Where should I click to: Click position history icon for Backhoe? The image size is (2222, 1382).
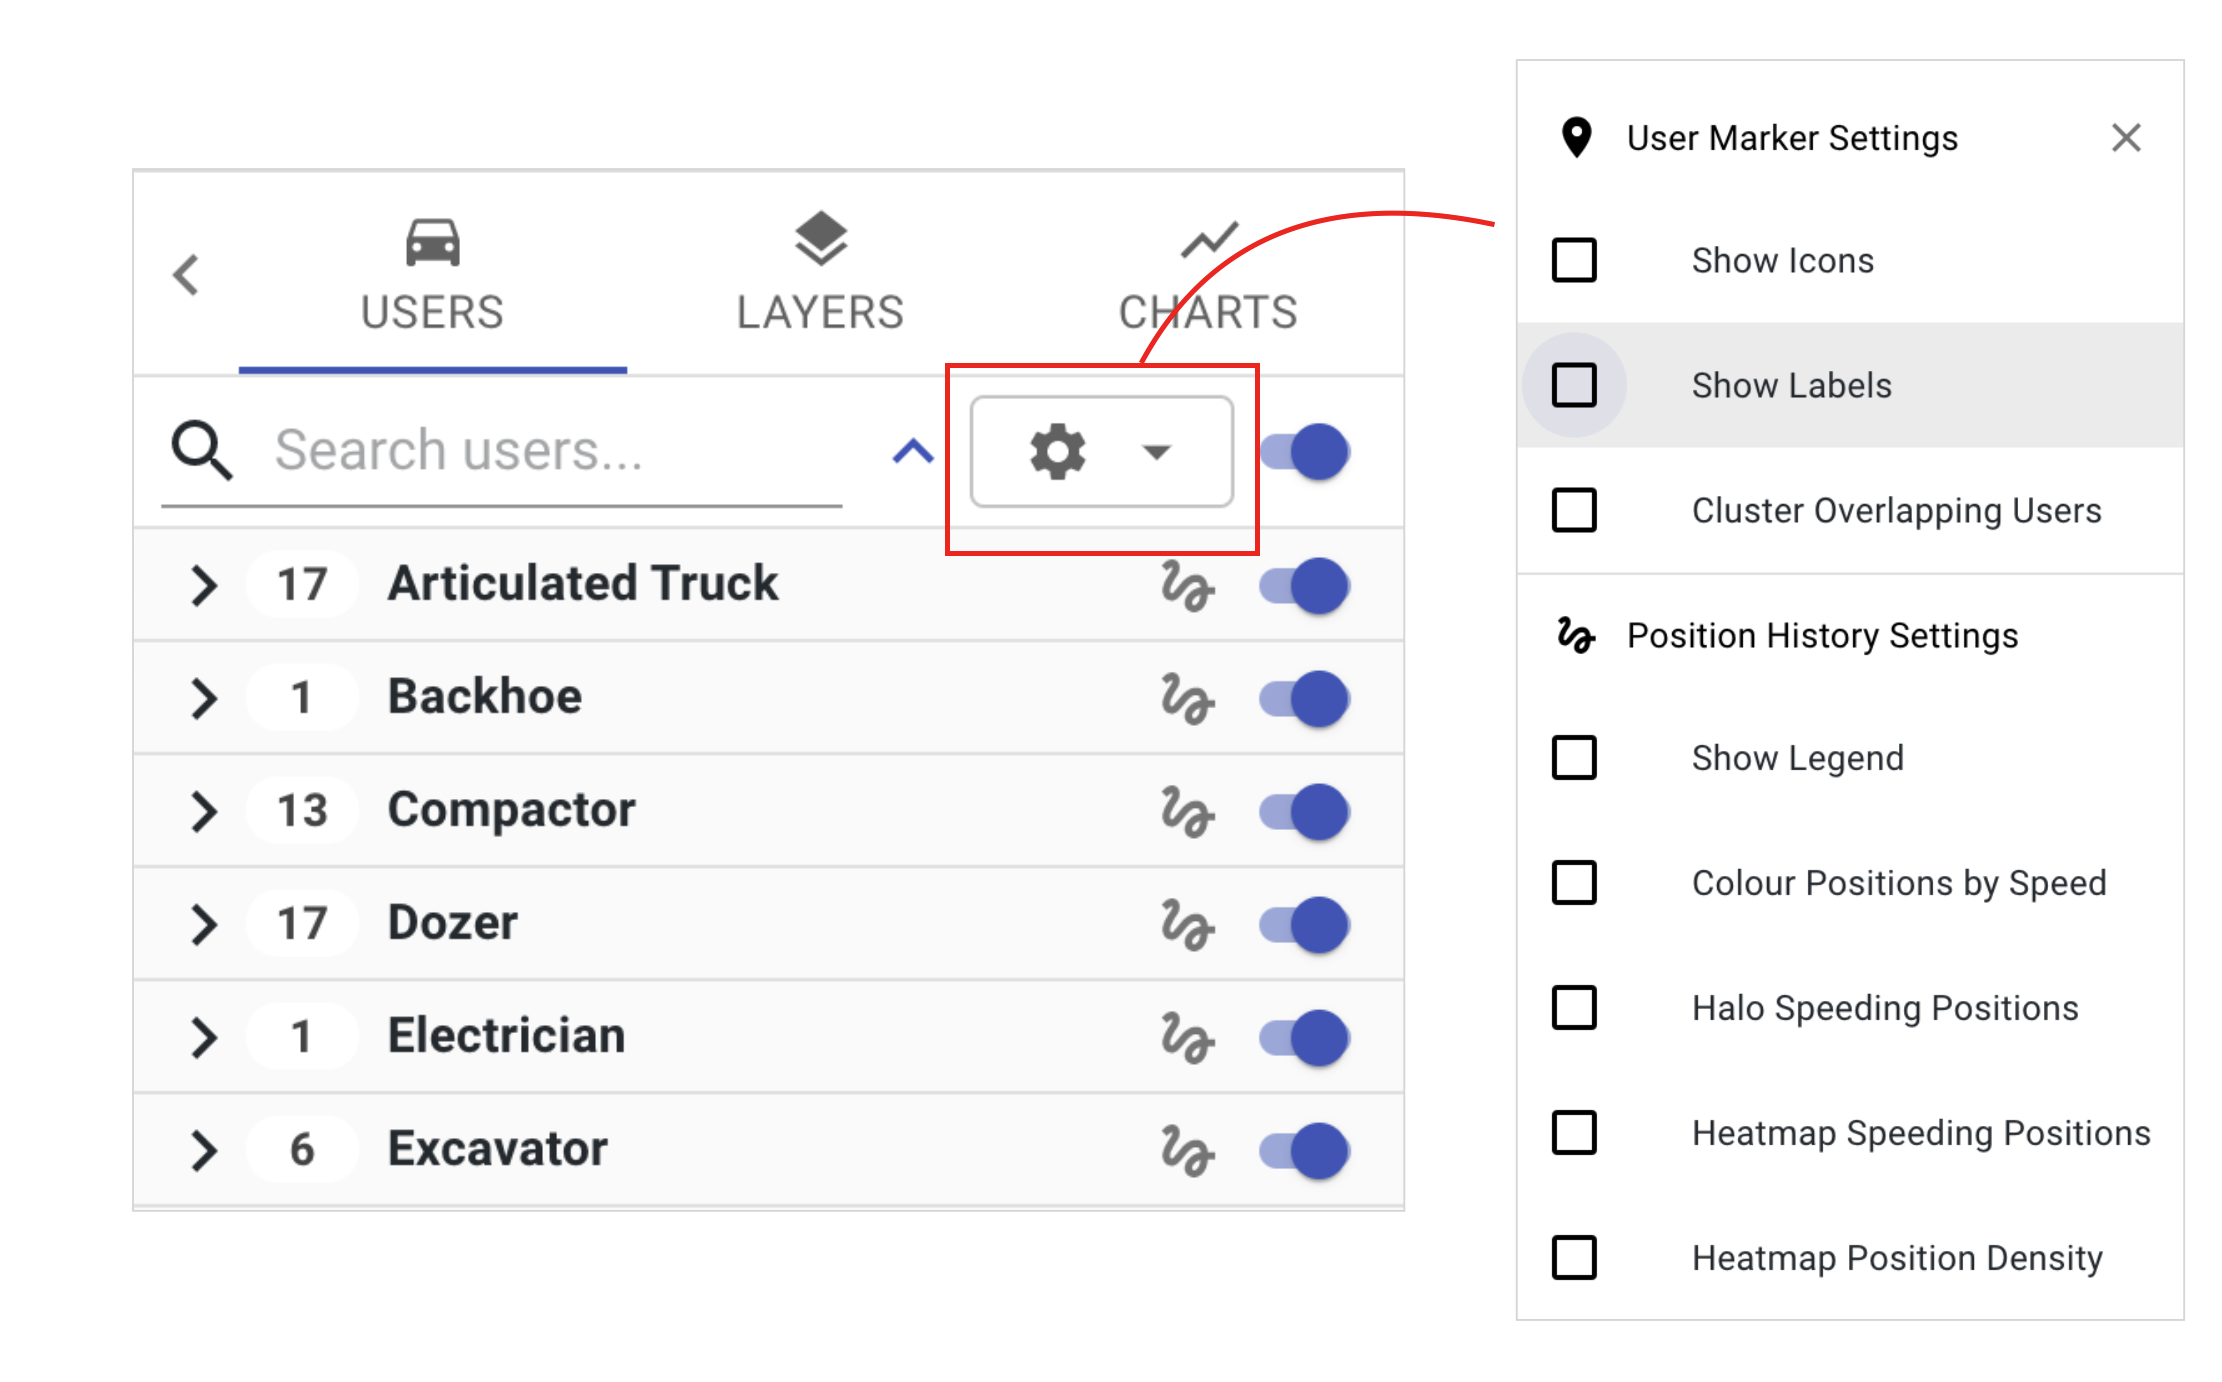[x=1187, y=698]
